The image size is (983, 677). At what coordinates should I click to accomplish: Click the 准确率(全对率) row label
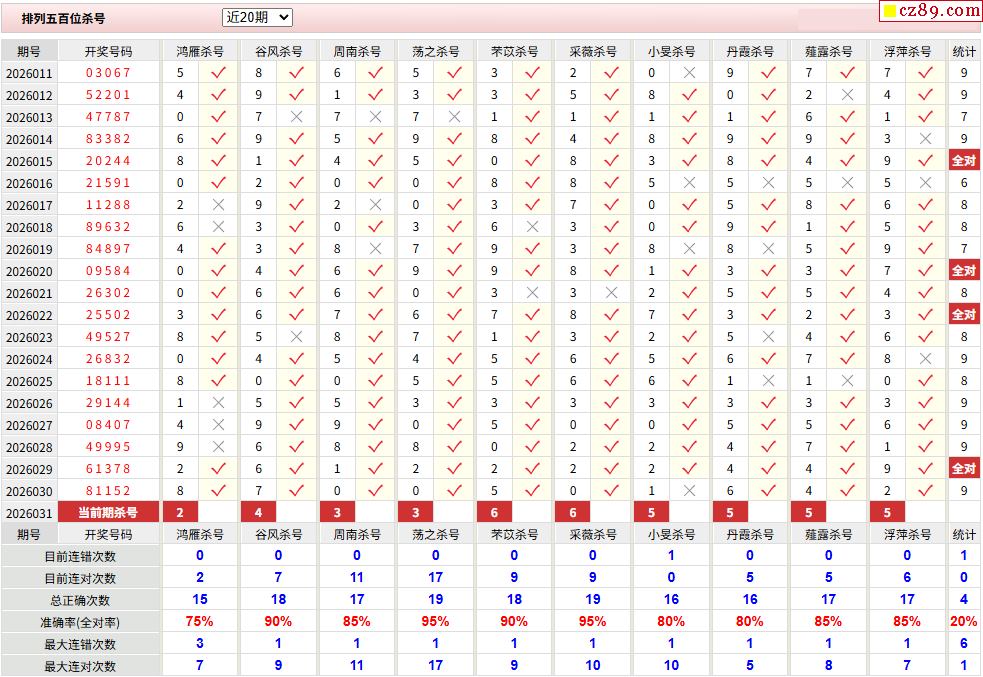(x=80, y=622)
